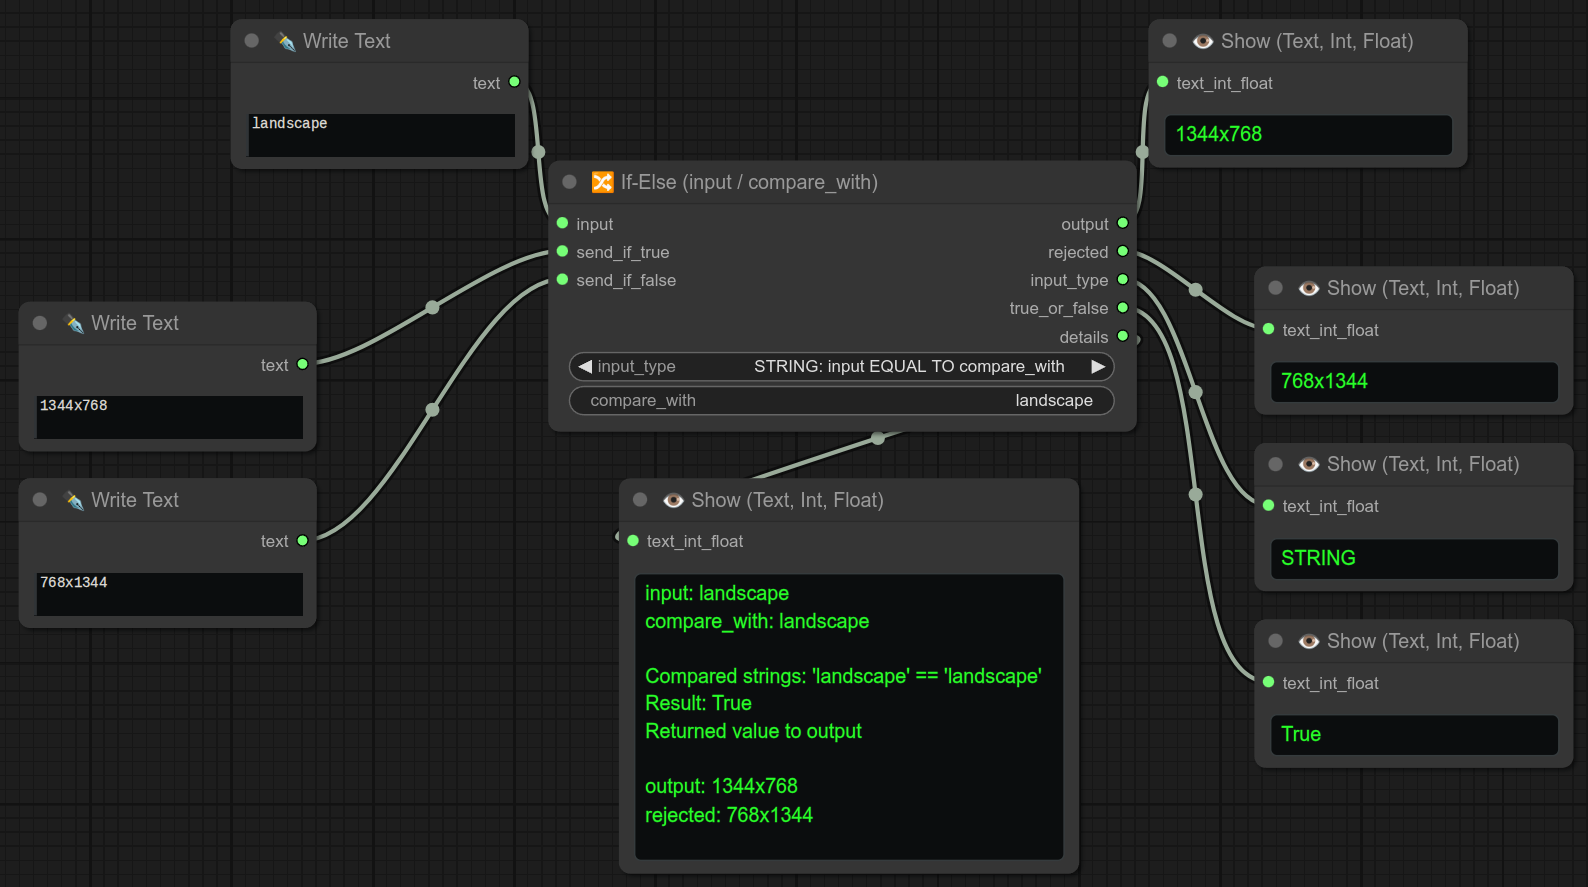Click the right arrow of the input_type selector
The width and height of the screenshot is (1588, 887).
coord(1098,366)
